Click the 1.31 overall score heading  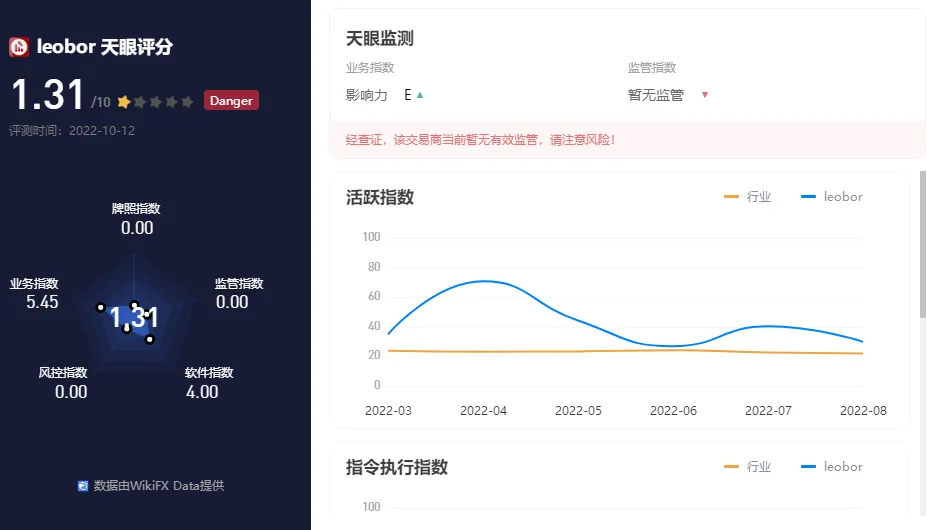click(48, 95)
